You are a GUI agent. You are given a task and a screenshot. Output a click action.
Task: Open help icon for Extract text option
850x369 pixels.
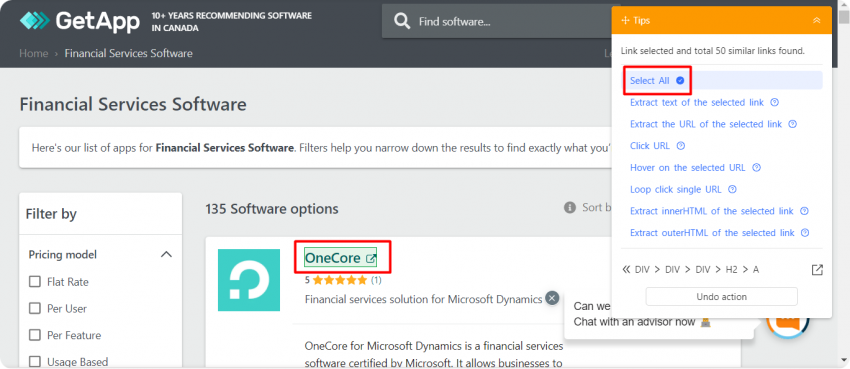click(775, 102)
